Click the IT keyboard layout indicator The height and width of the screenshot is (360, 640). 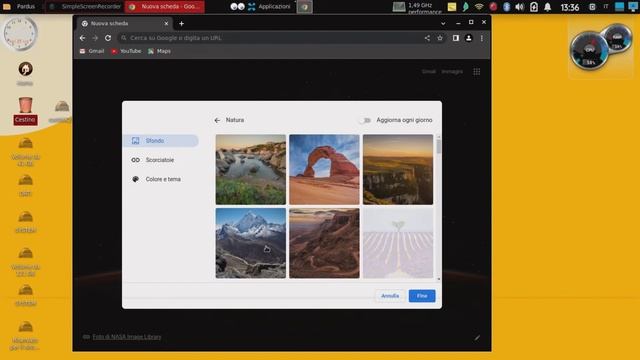(x=606, y=7)
